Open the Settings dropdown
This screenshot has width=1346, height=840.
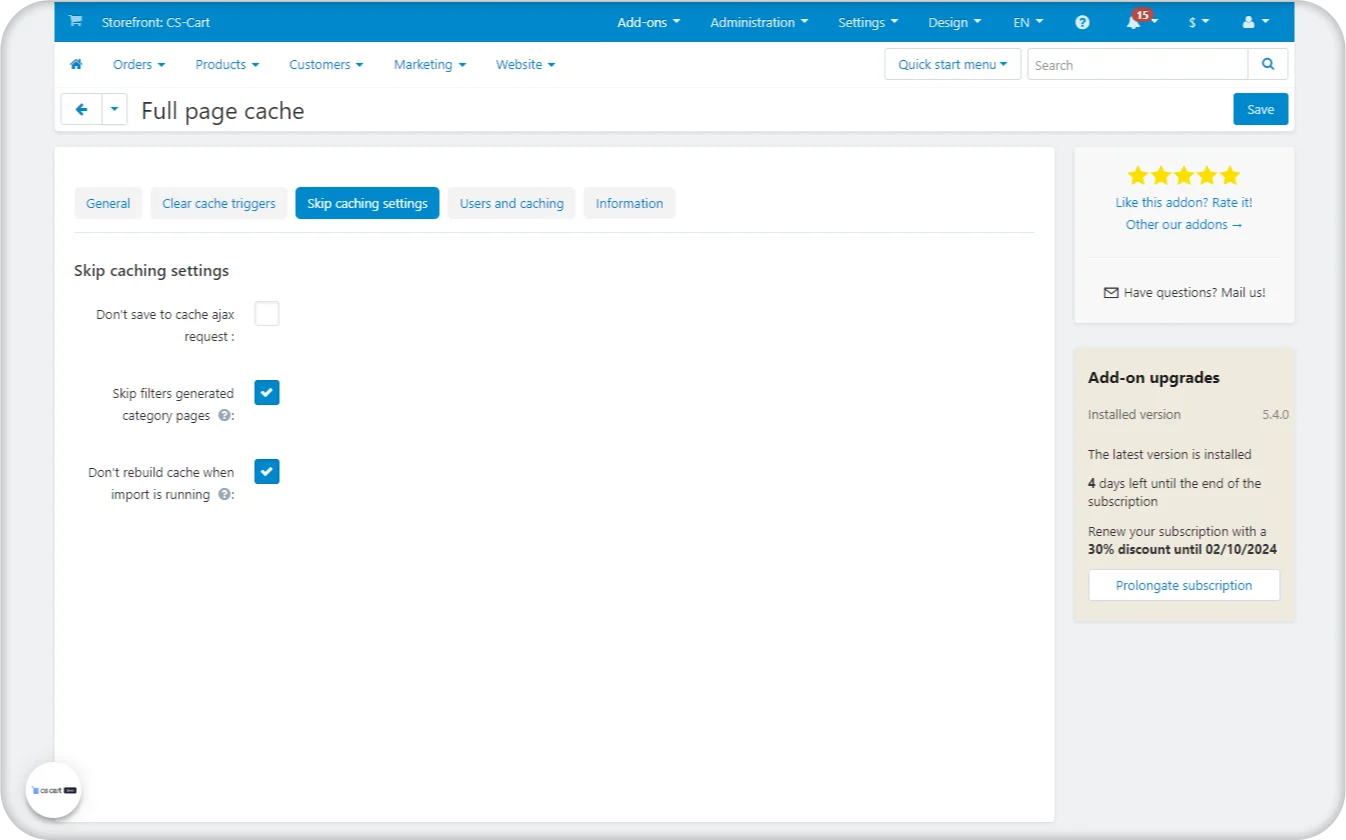click(x=868, y=22)
